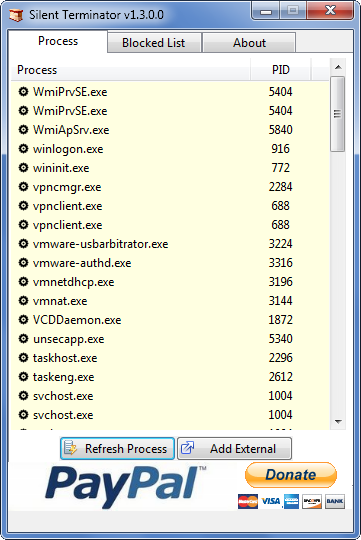Open the About tab
Viewport: 361px width, 540px height.
(x=249, y=43)
